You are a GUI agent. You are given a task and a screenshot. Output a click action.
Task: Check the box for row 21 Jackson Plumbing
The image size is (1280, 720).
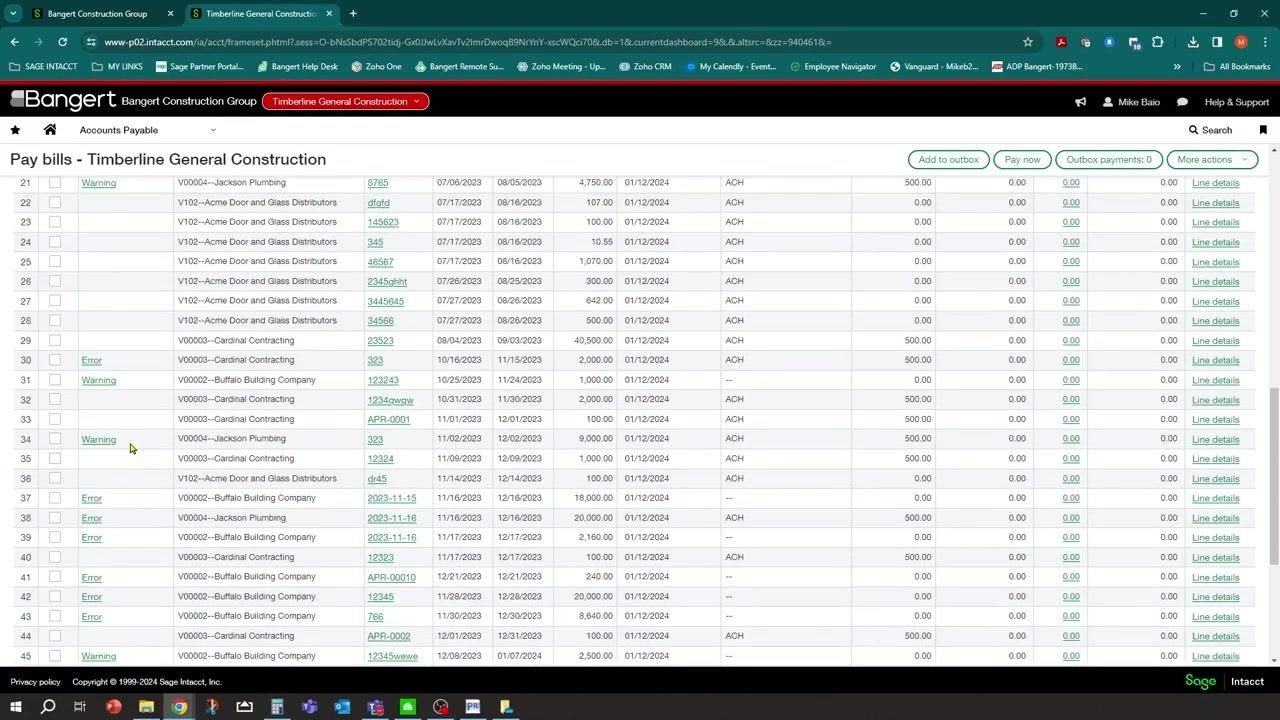pos(55,183)
